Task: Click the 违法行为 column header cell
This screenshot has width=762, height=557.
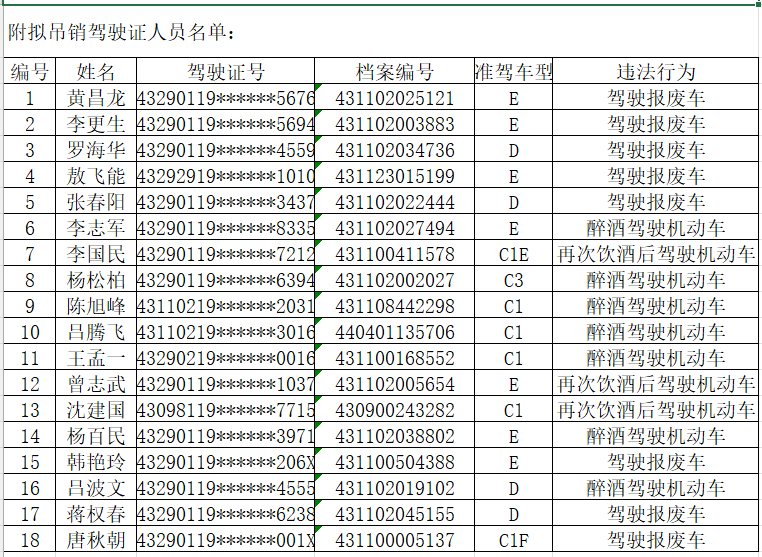Action: coord(656,71)
